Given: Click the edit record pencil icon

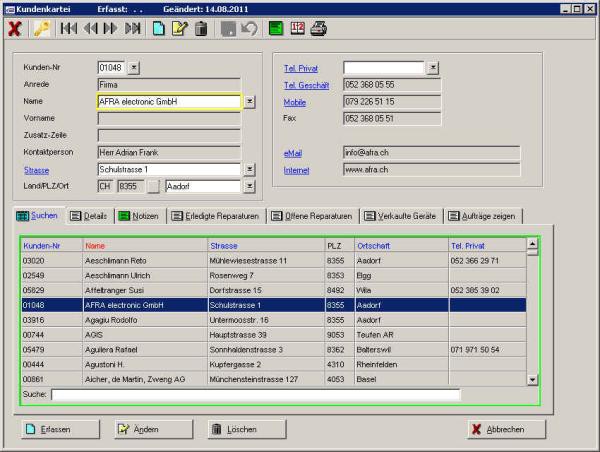Looking at the screenshot, I should (180, 29).
